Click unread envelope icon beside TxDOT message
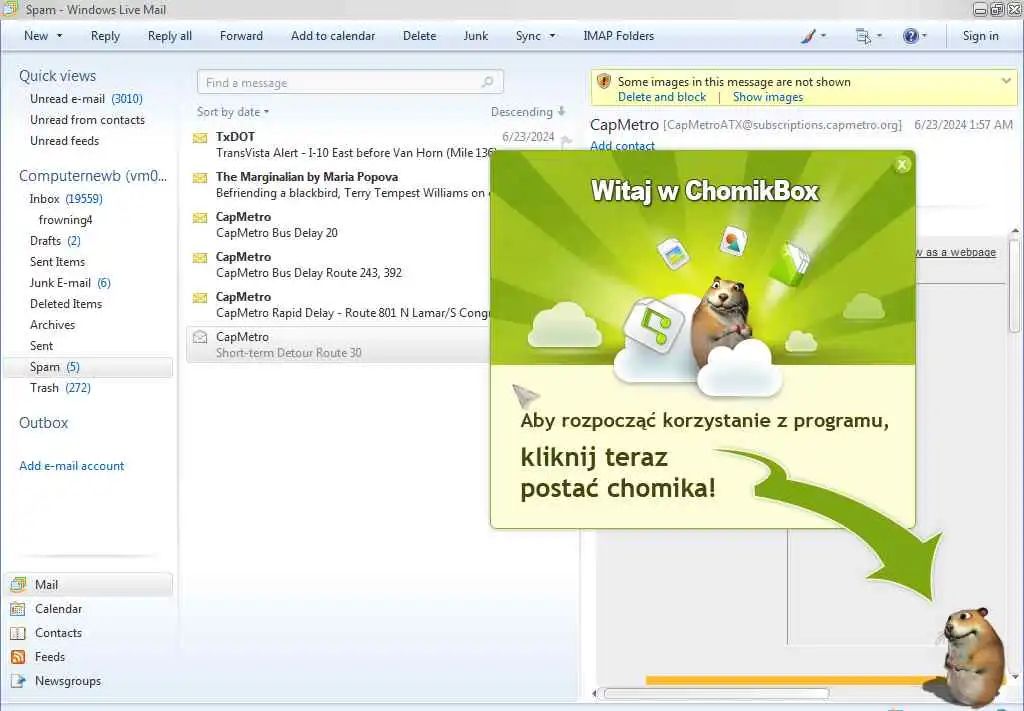This screenshot has height=711, width=1024. (x=200, y=138)
